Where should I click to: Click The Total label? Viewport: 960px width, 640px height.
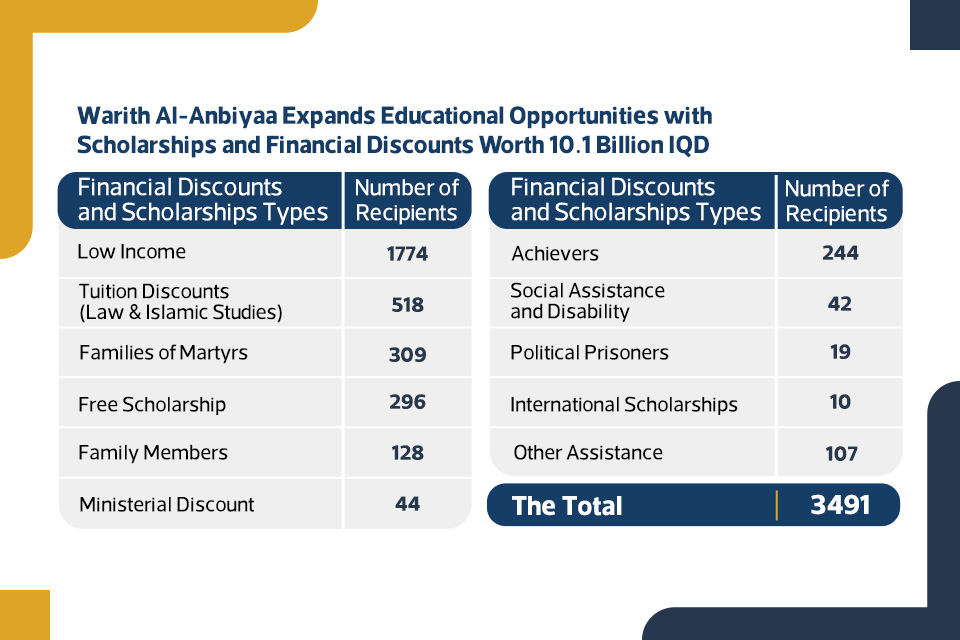567,506
